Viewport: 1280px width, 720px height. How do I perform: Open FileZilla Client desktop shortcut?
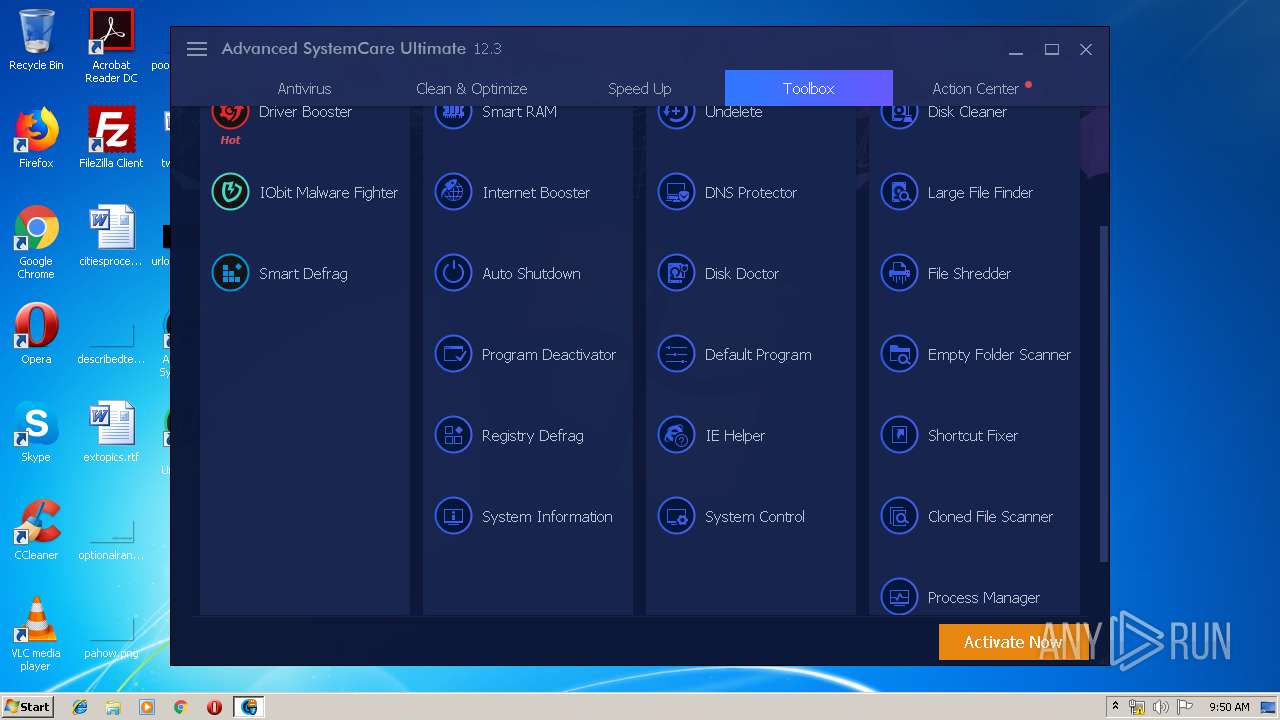pyautogui.click(x=111, y=138)
